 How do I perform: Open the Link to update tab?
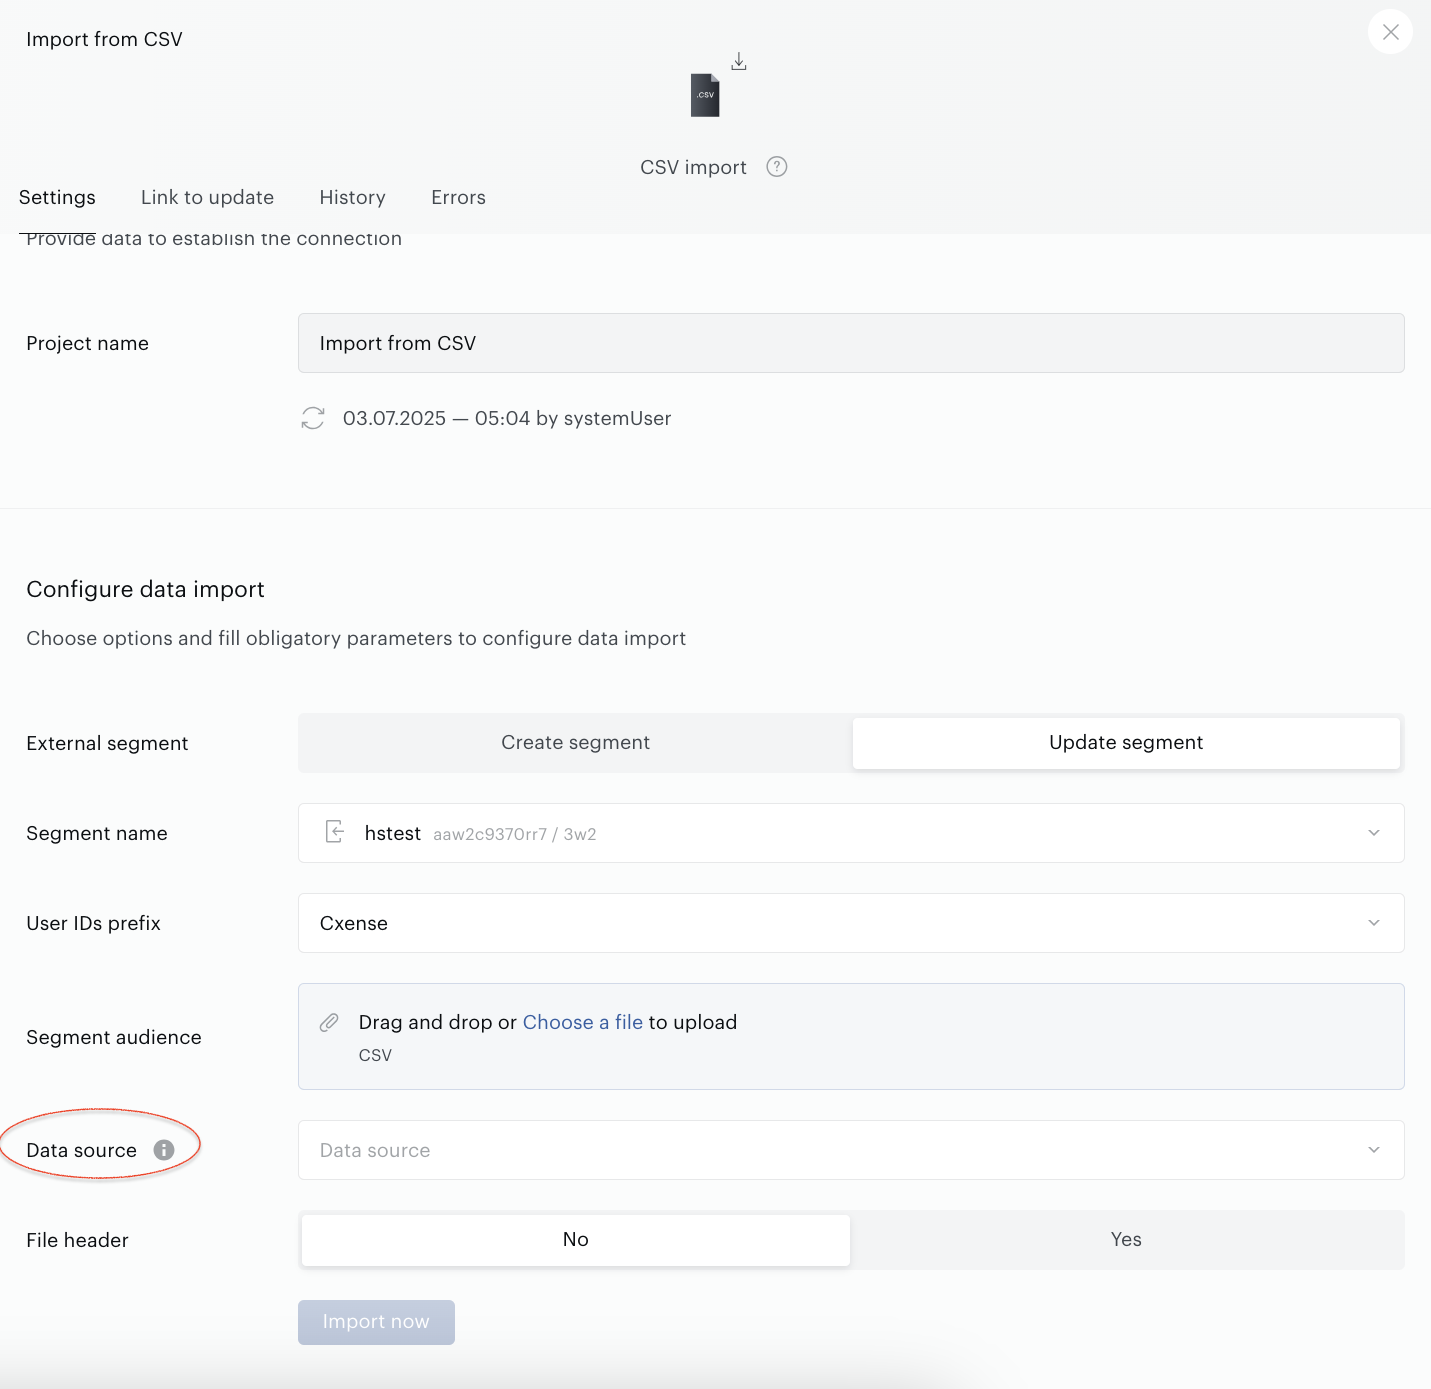click(207, 197)
